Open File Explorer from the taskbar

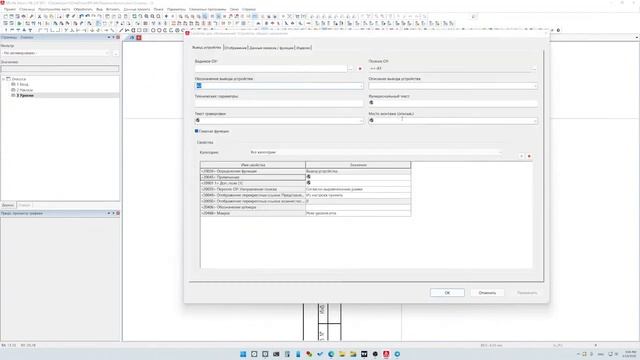pyautogui.click(x=342, y=354)
